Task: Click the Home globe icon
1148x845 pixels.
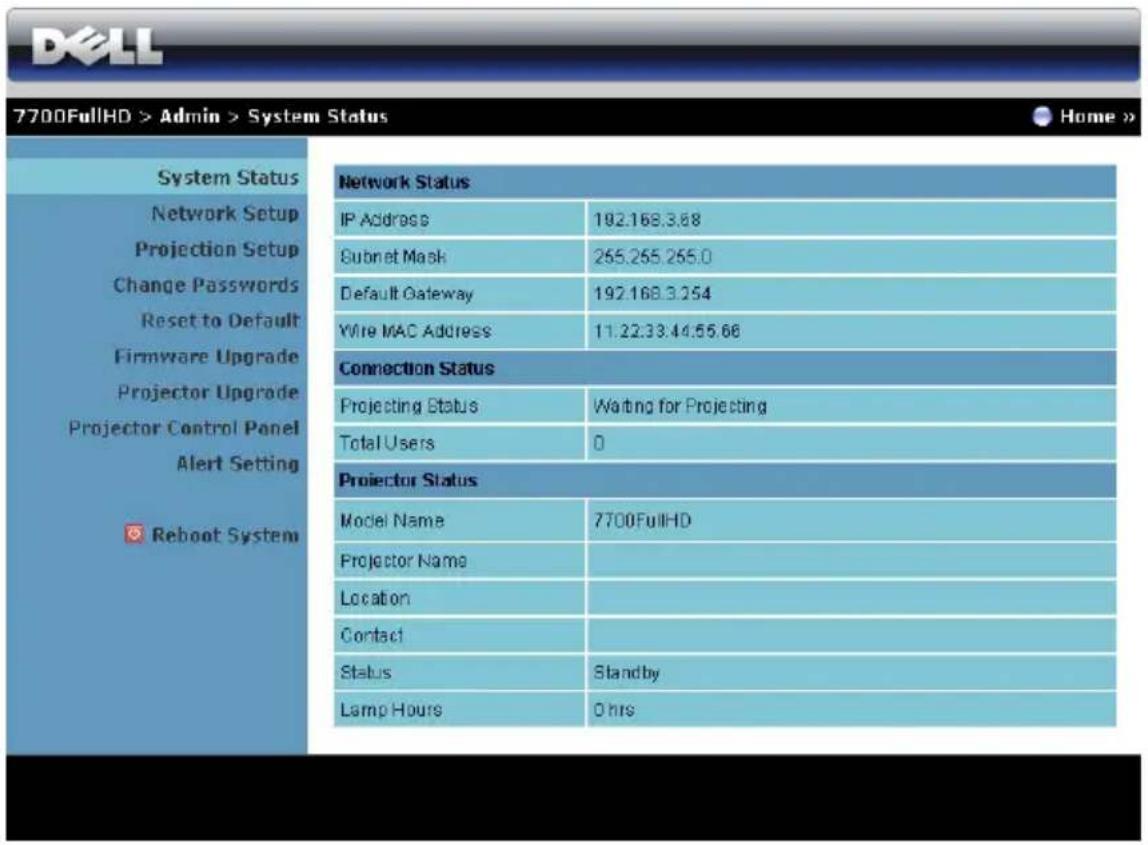Action: click(x=1042, y=116)
